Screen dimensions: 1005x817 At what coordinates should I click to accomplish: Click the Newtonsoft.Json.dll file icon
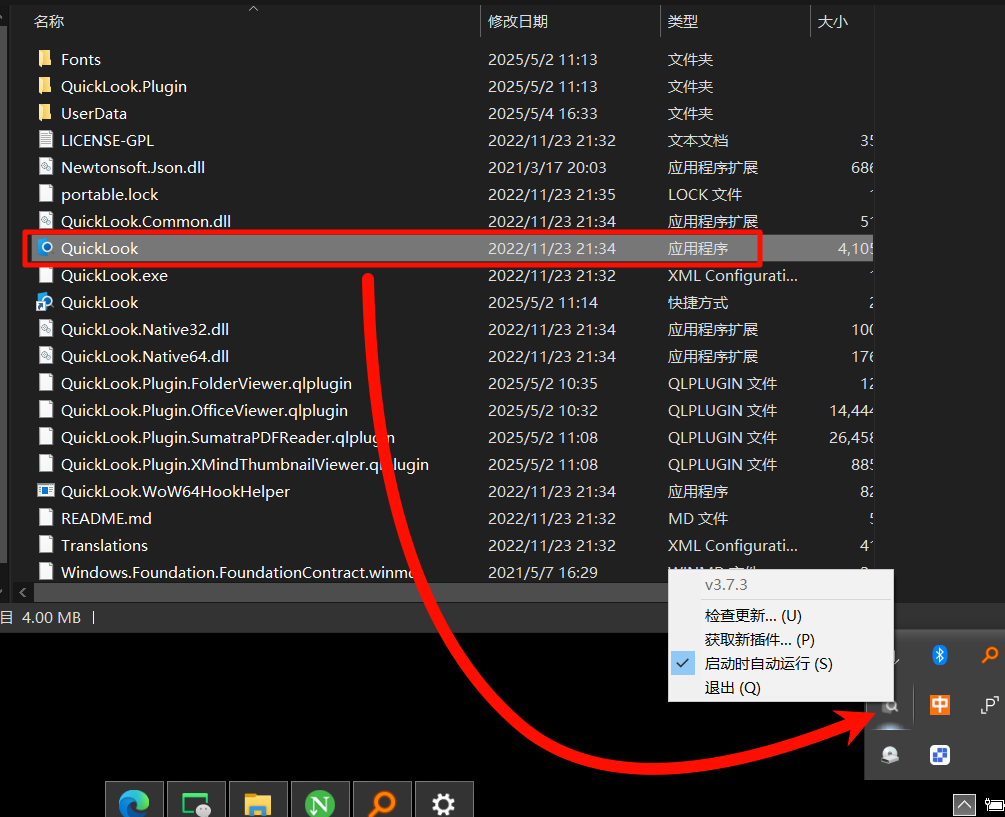(x=46, y=167)
